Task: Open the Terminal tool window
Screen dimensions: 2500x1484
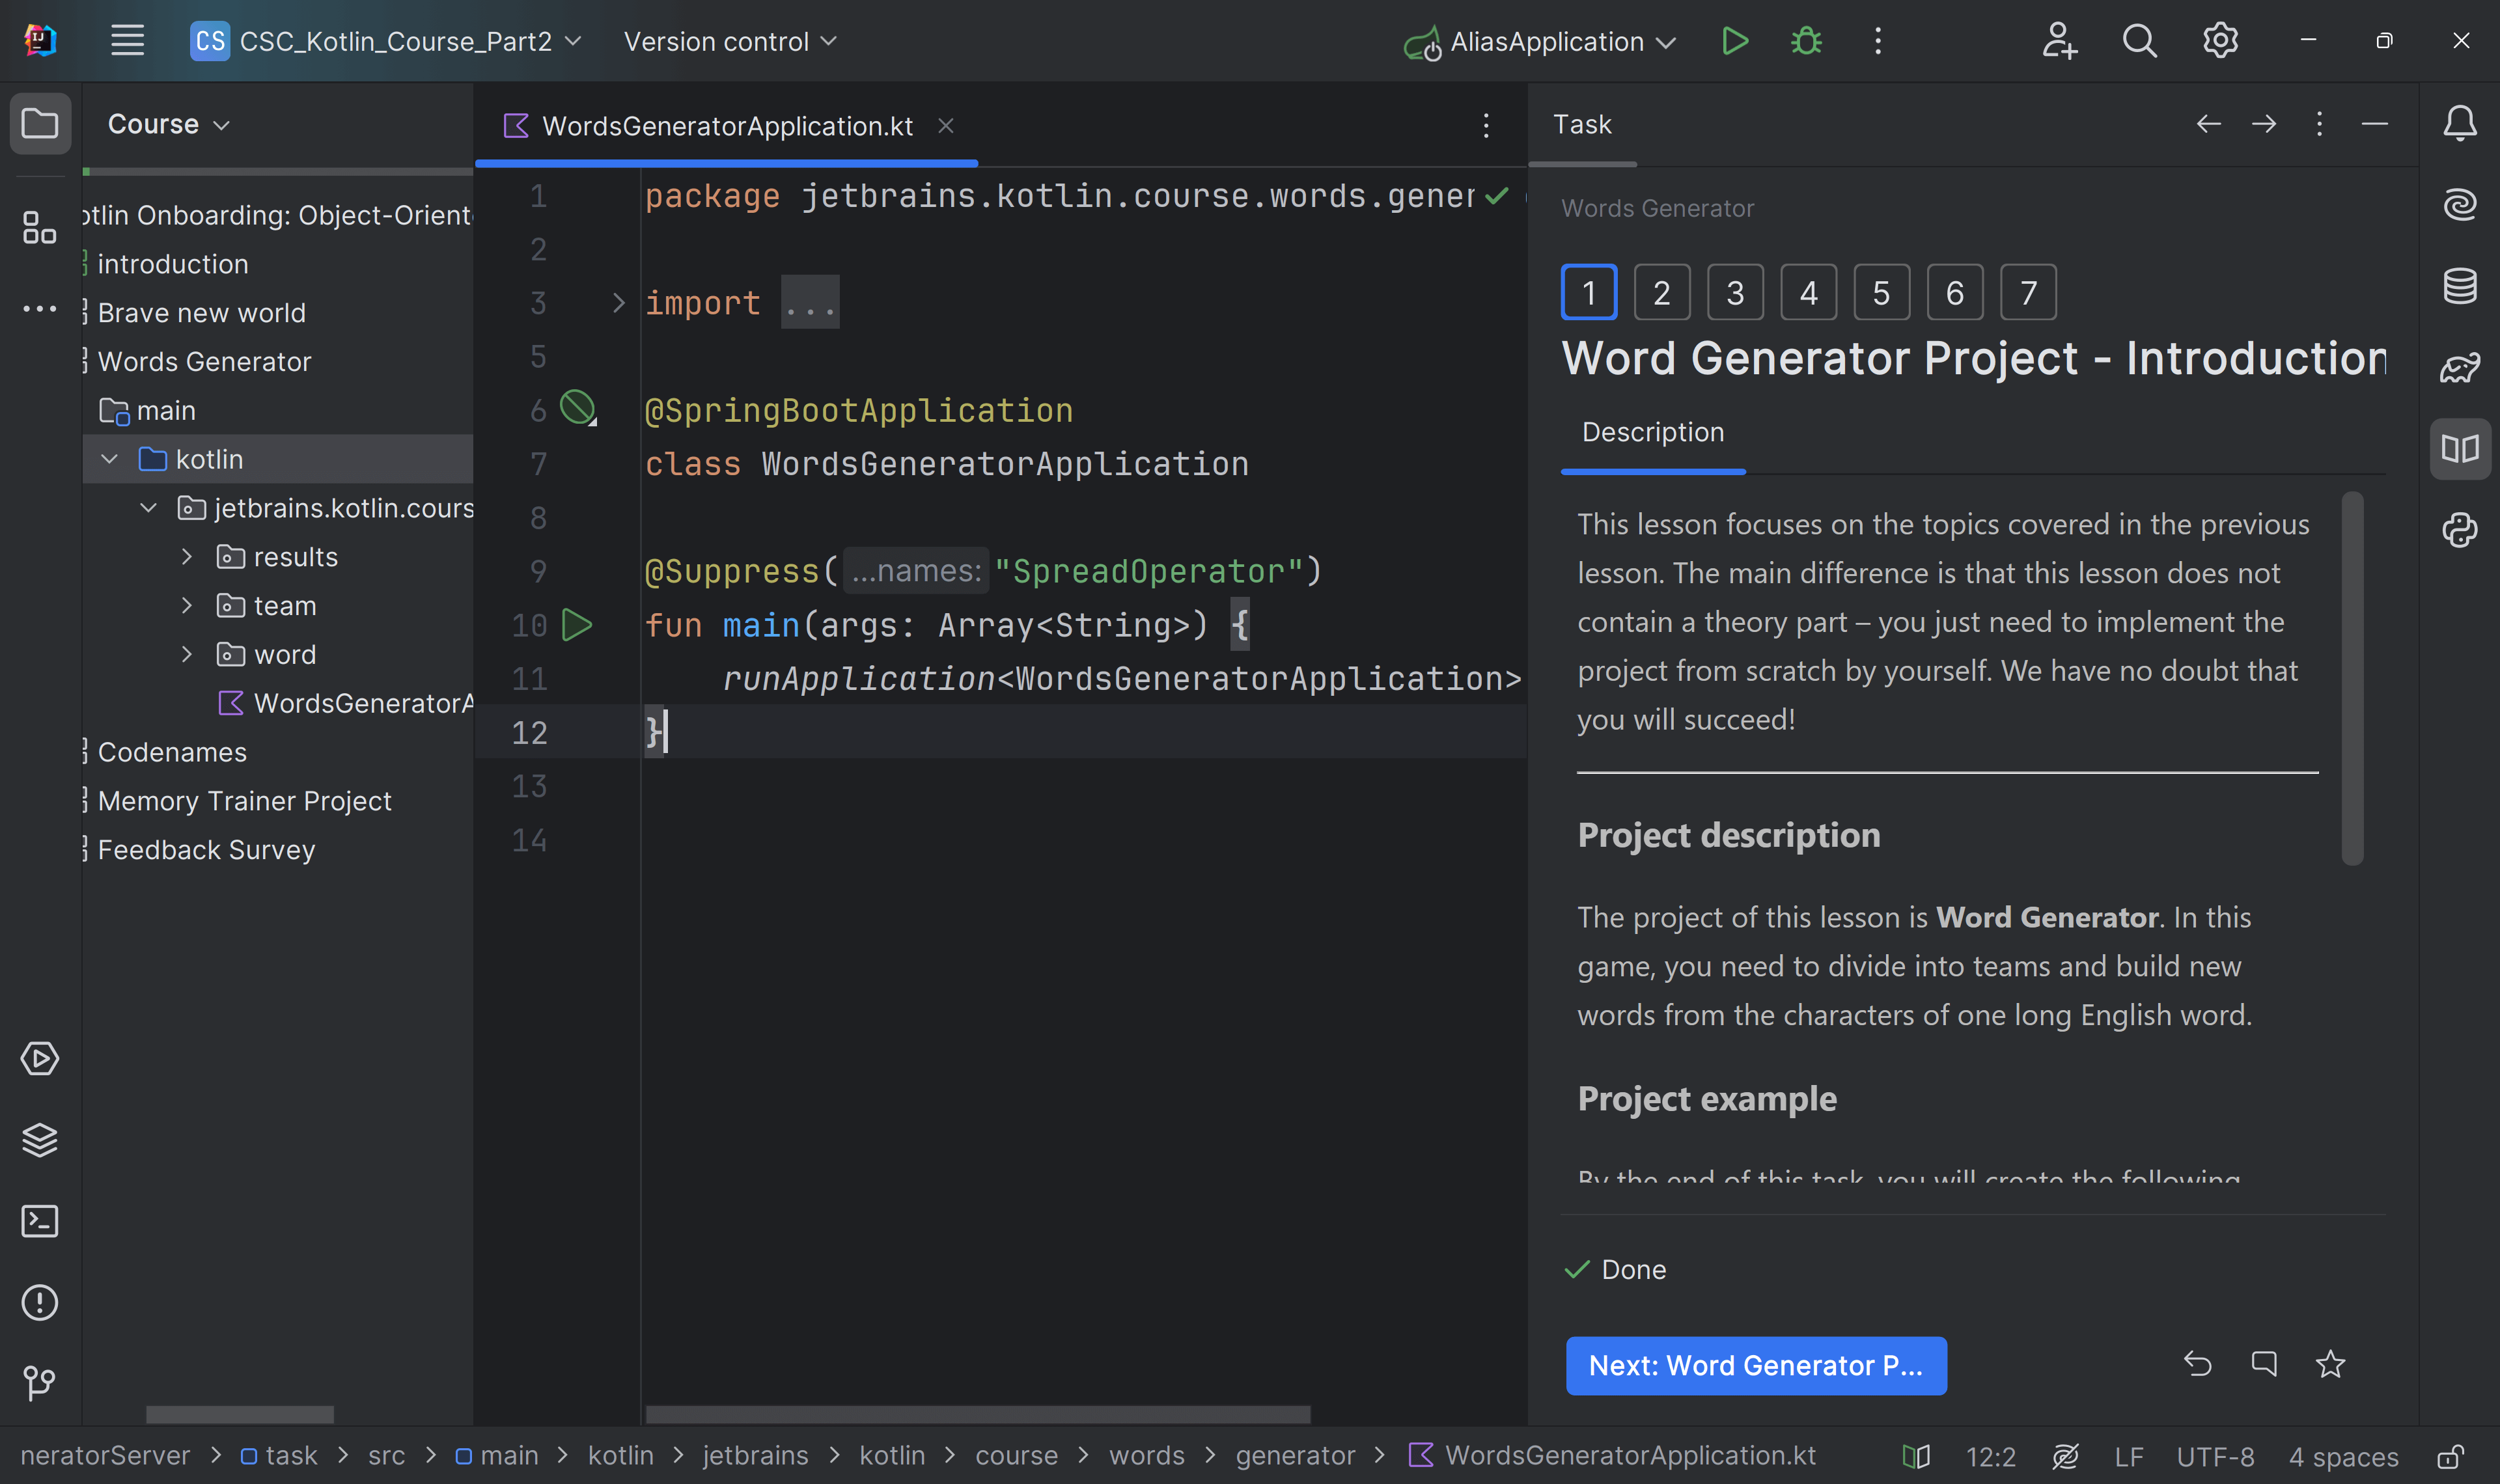Action: pos(40,1221)
